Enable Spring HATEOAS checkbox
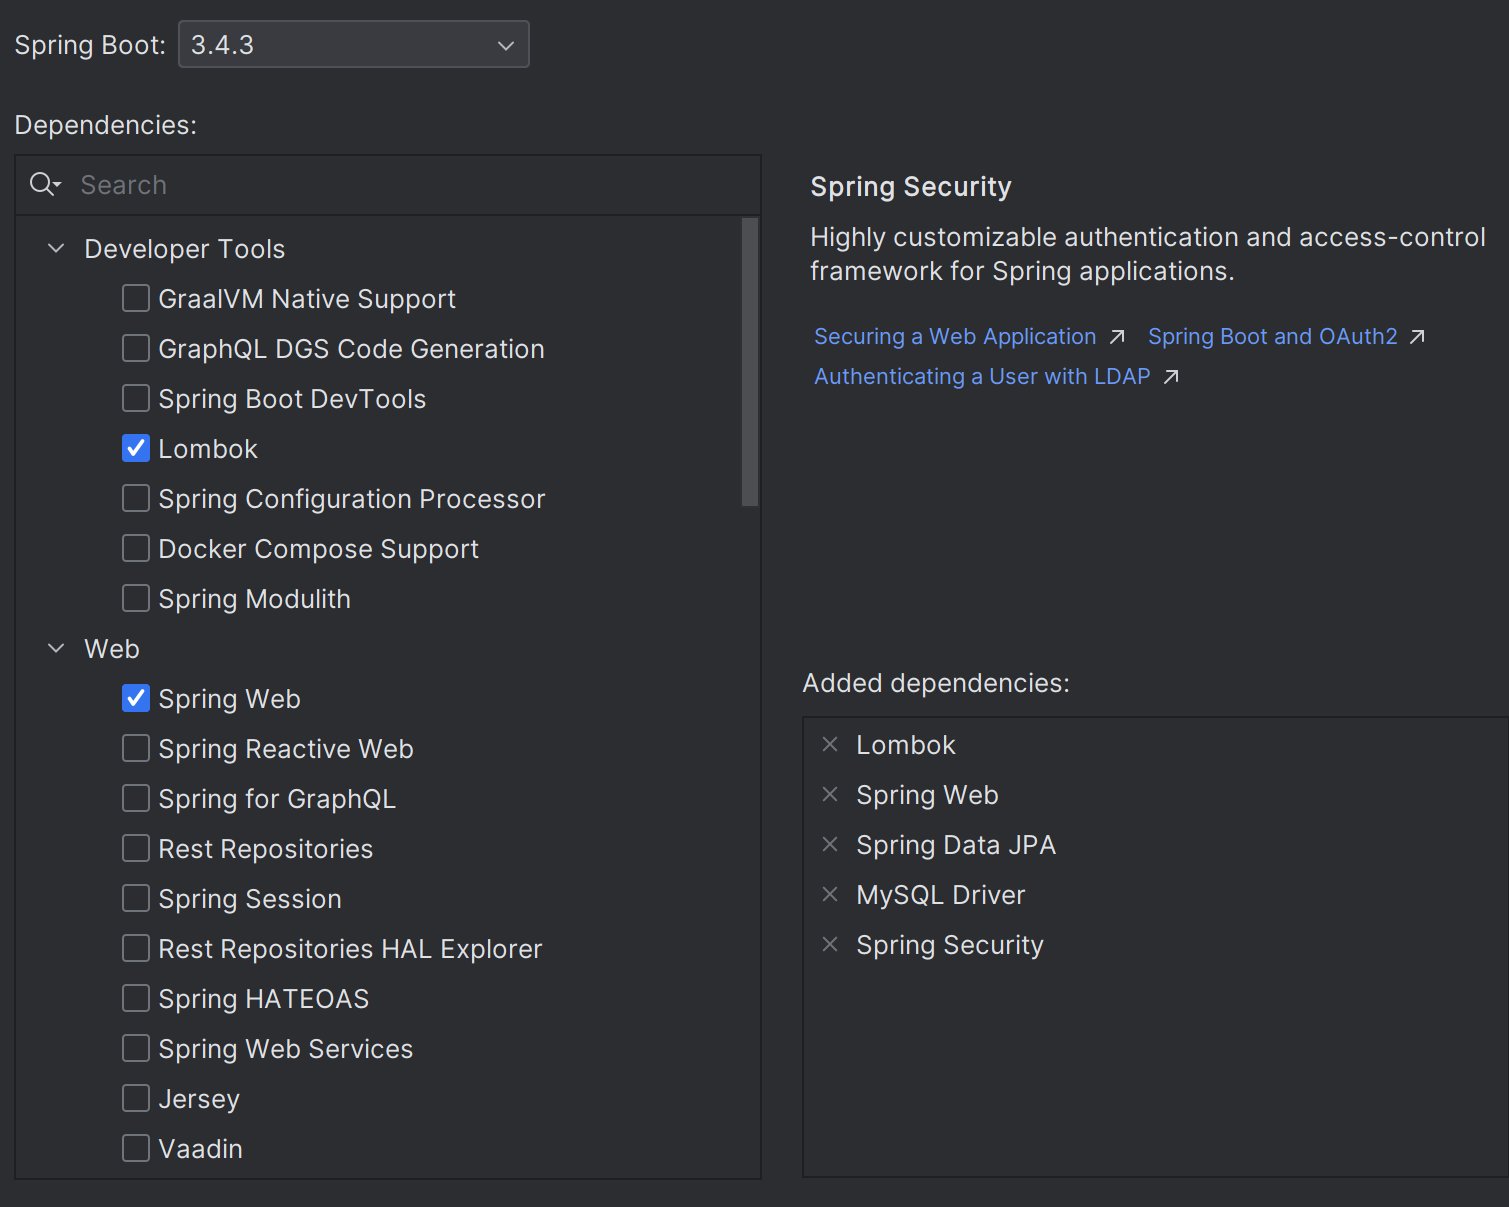Viewport: 1509px width, 1207px height. (136, 998)
